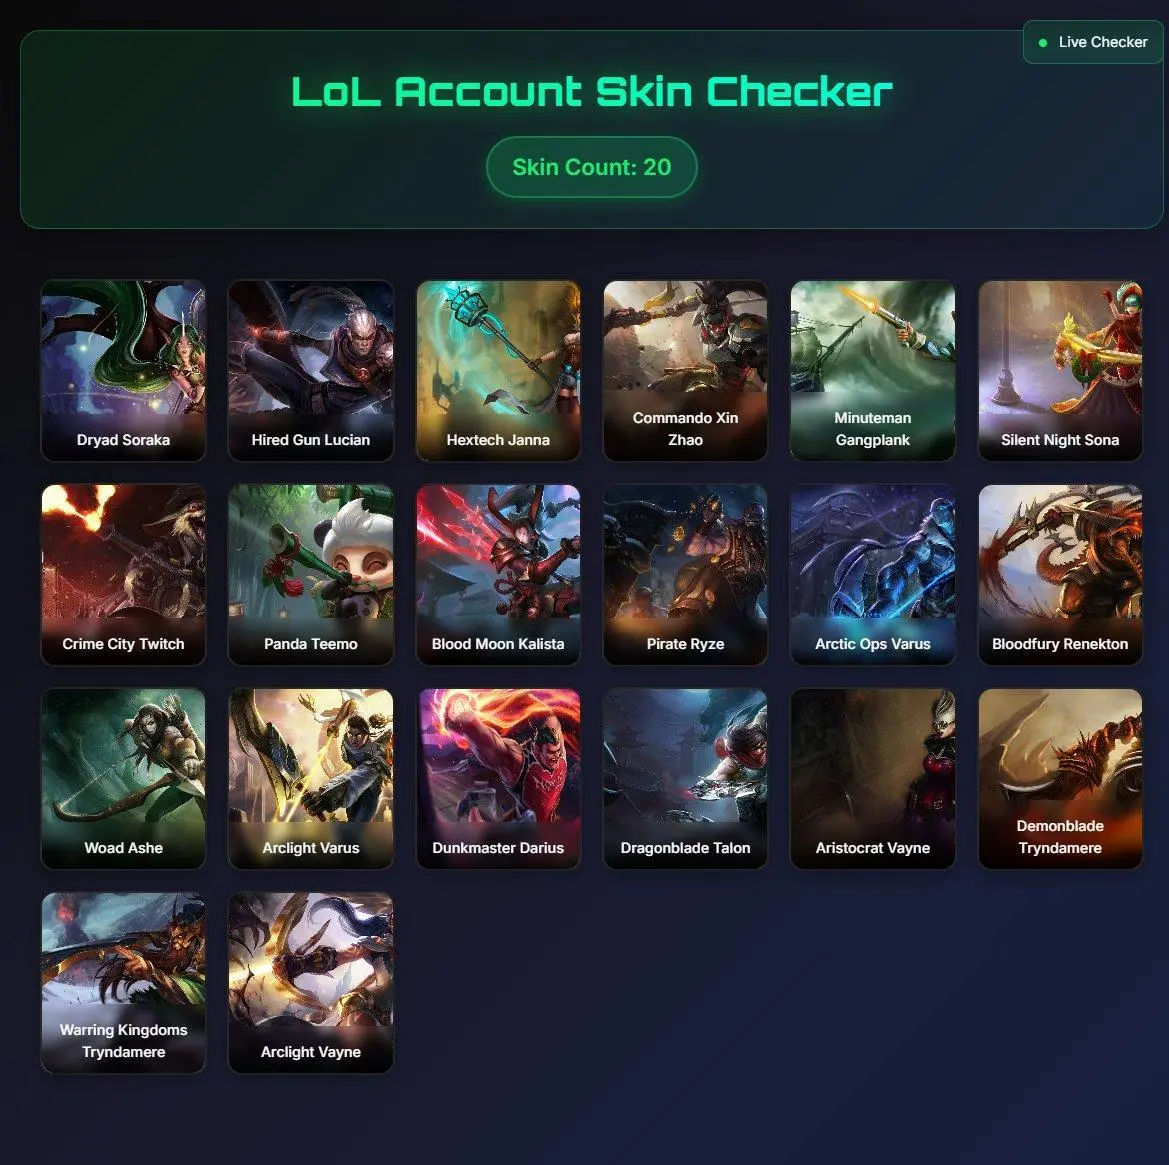The height and width of the screenshot is (1165, 1169).
Task: Click the Live Checker status badge
Action: click(x=1093, y=42)
